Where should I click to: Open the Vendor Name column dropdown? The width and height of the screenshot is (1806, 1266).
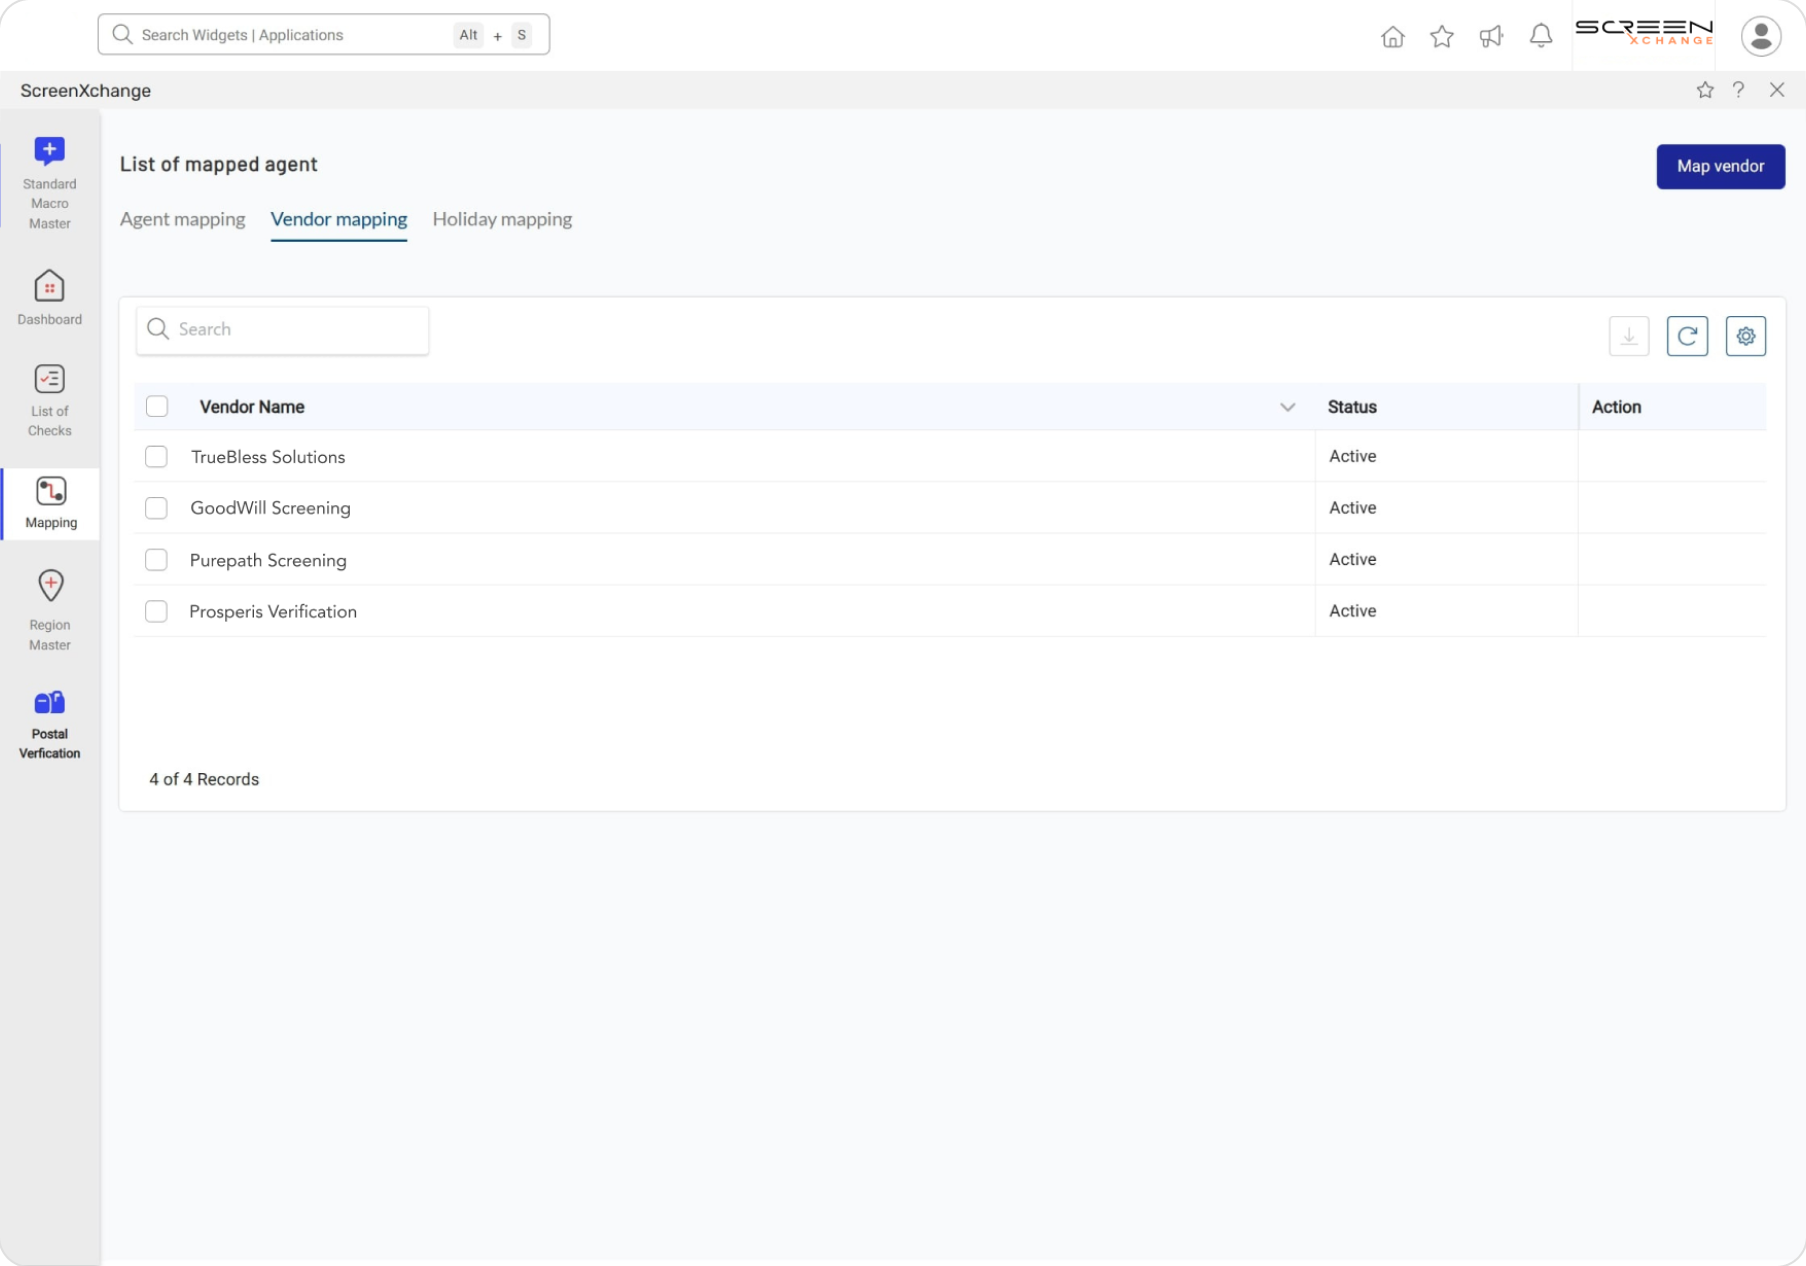[x=1288, y=407]
